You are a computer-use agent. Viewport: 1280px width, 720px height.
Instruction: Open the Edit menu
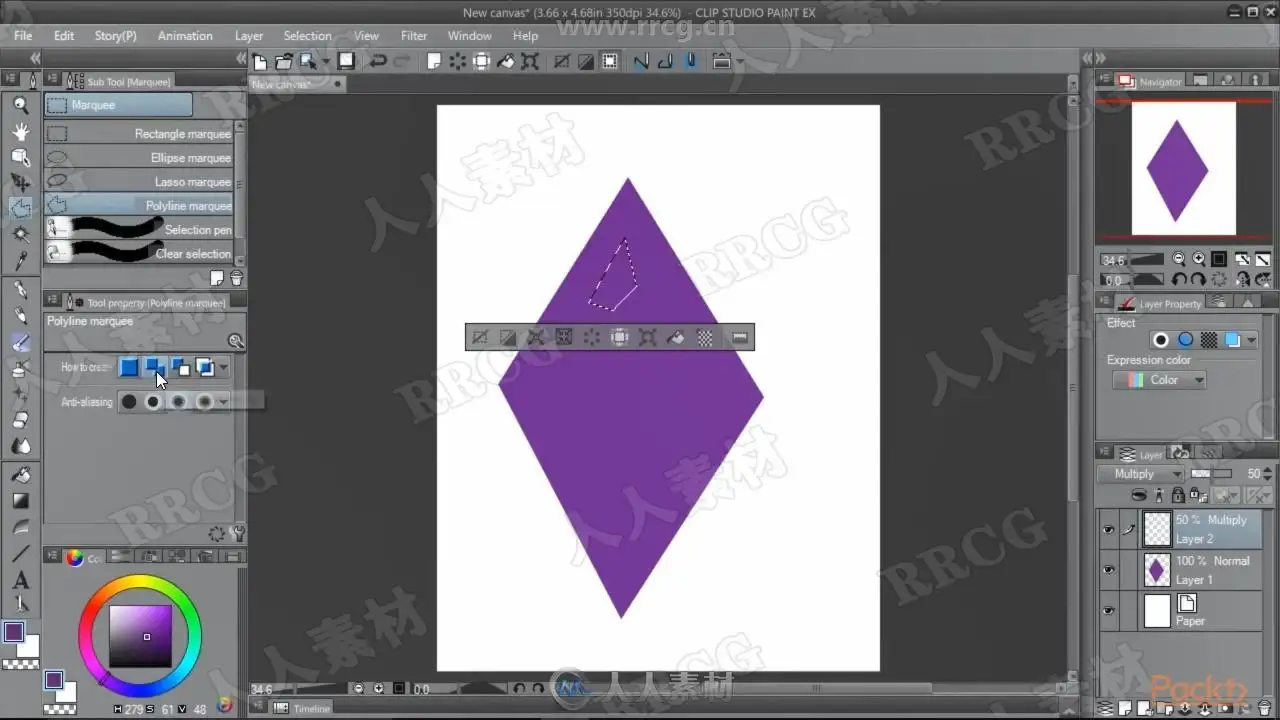pyautogui.click(x=64, y=36)
